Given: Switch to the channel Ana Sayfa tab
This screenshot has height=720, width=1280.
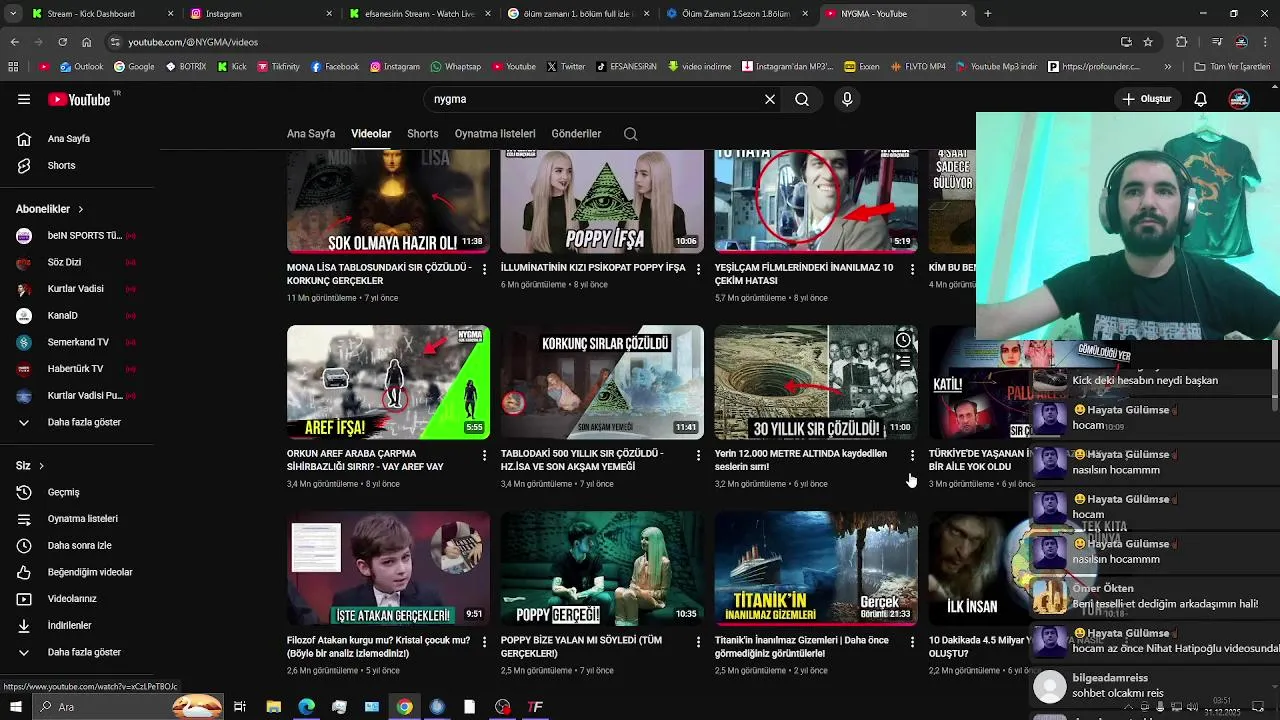Looking at the screenshot, I should pyautogui.click(x=311, y=134).
